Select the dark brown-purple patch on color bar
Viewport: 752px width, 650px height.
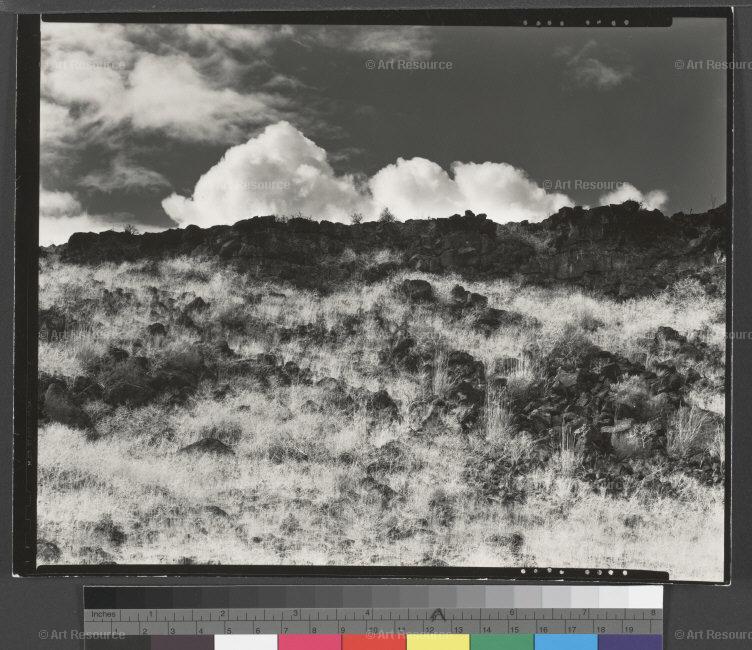pos(182,642)
